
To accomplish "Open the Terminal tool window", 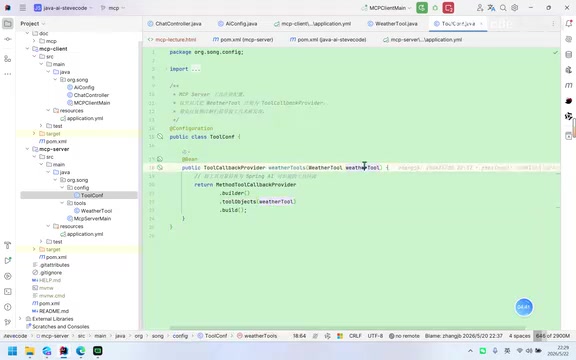I will point(7,292).
